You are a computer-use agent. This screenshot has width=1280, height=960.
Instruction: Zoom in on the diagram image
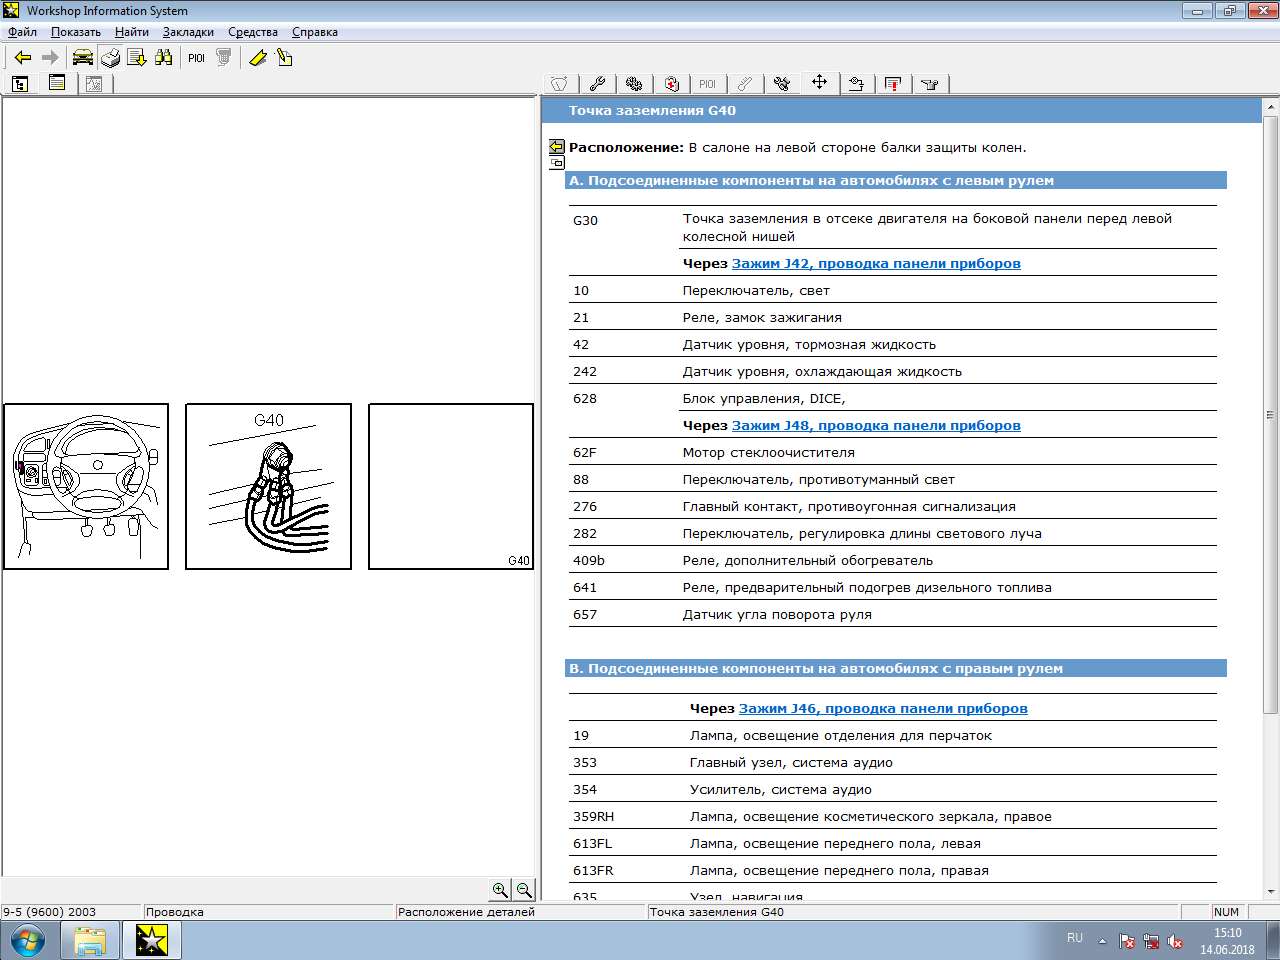tap(500, 890)
